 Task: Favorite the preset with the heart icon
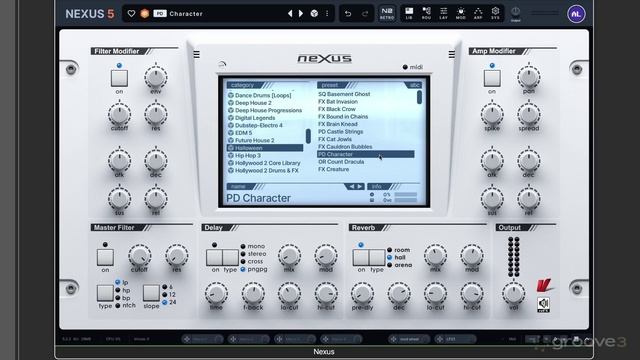(131, 13)
